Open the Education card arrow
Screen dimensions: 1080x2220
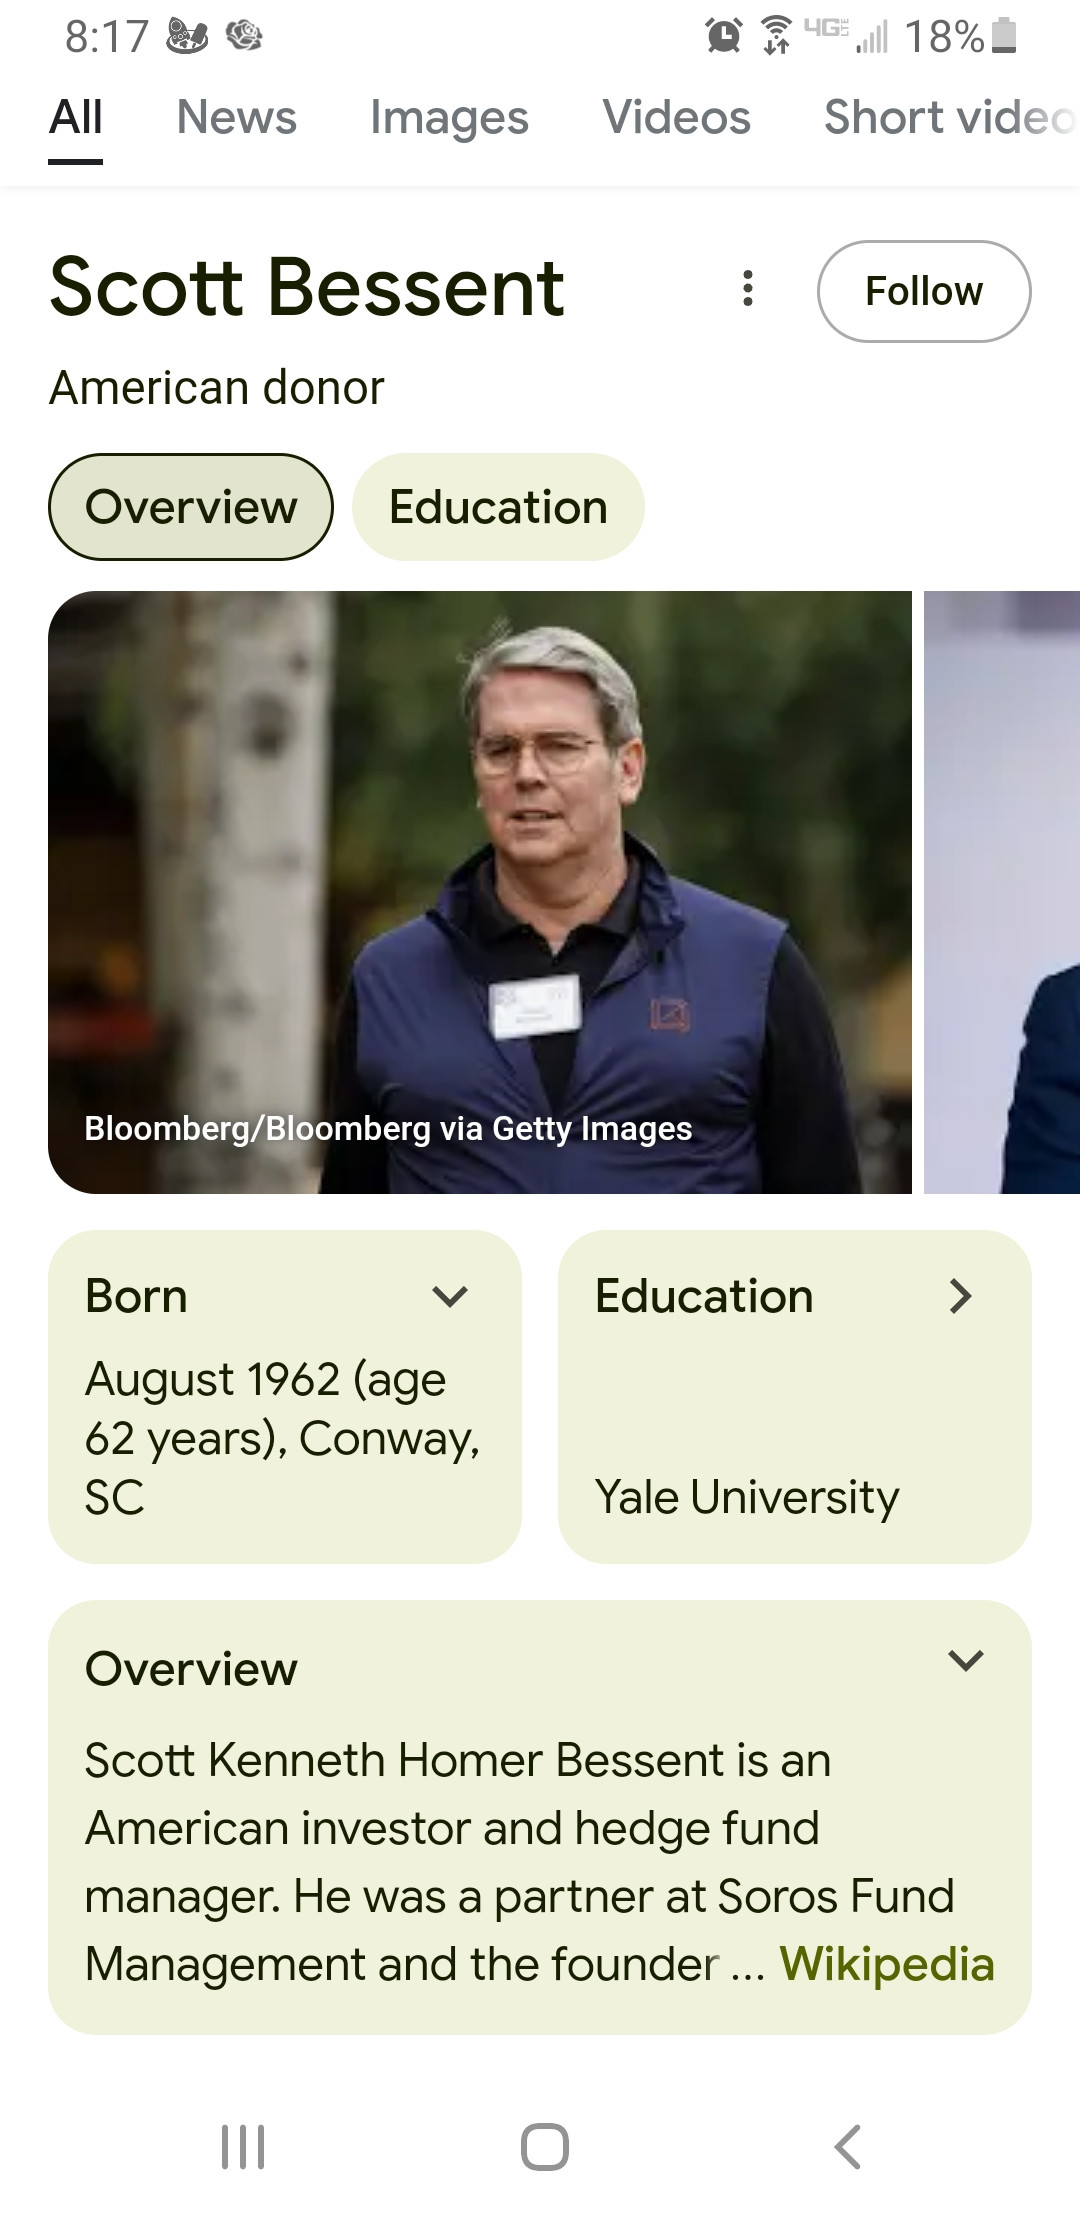click(x=960, y=1297)
